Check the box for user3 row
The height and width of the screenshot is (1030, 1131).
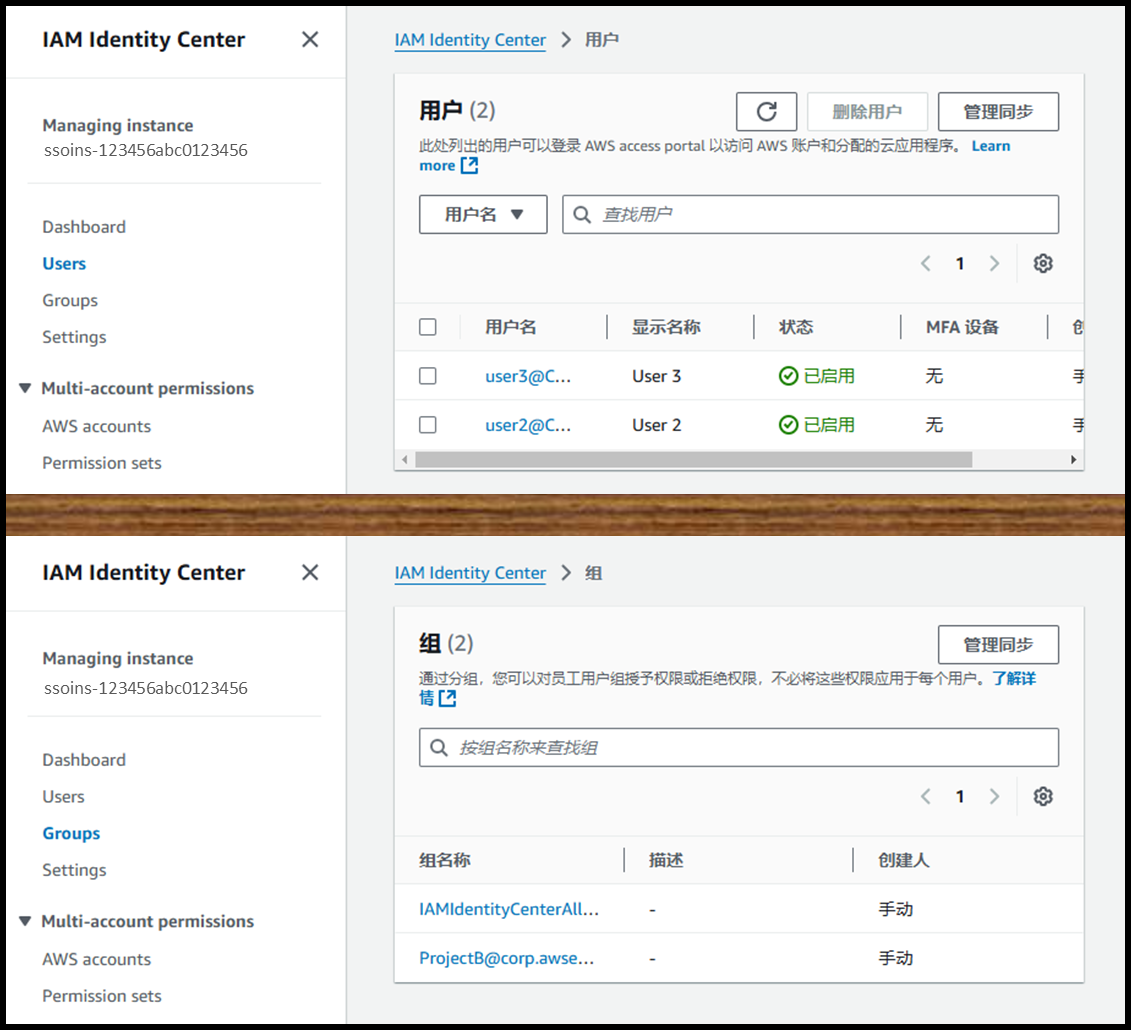(x=428, y=376)
